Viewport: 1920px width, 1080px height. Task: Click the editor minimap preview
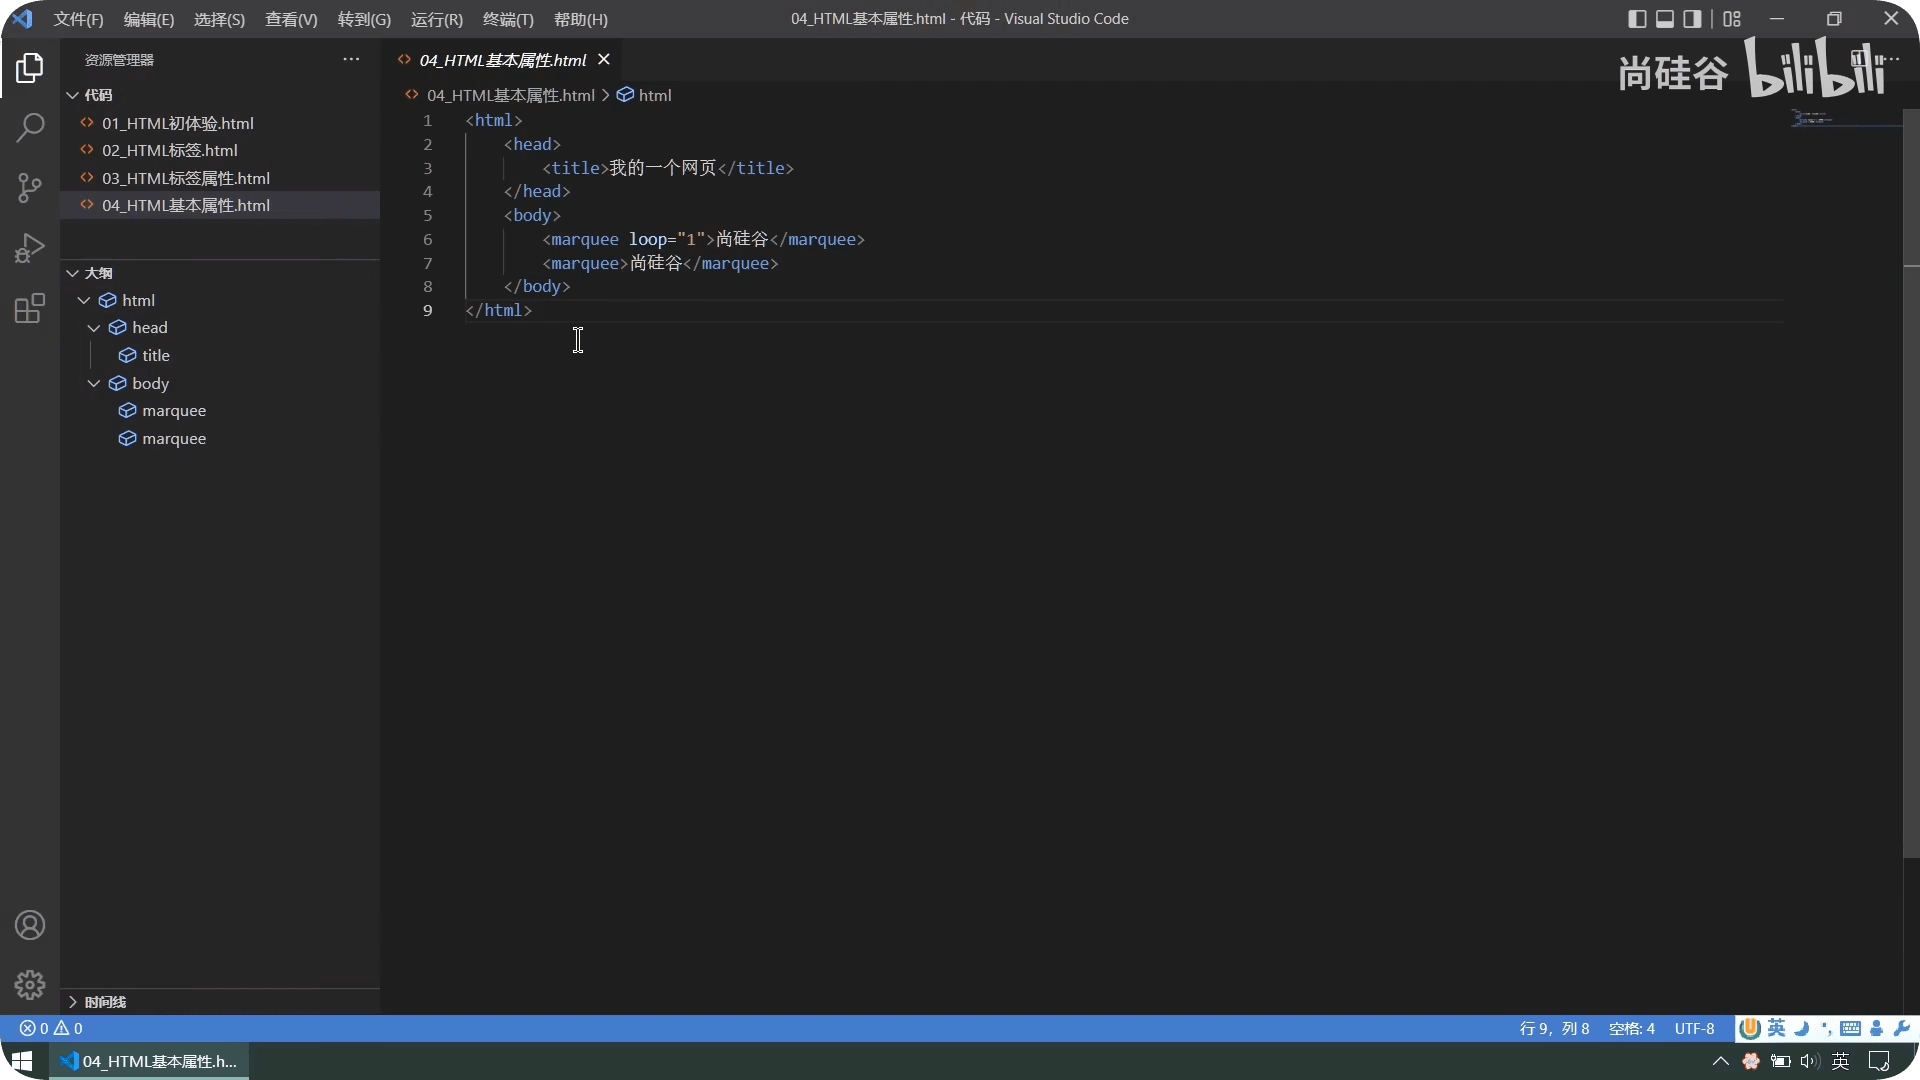click(1812, 118)
